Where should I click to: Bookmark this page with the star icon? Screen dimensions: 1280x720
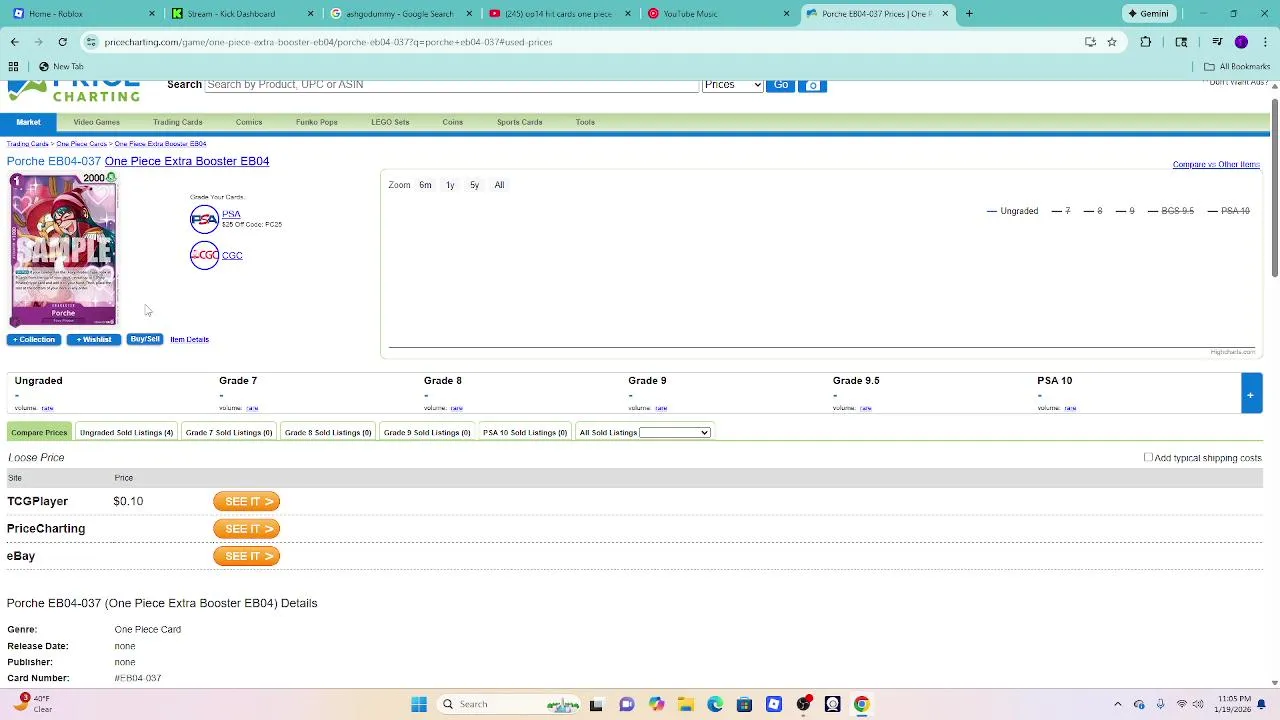(1111, 42)
